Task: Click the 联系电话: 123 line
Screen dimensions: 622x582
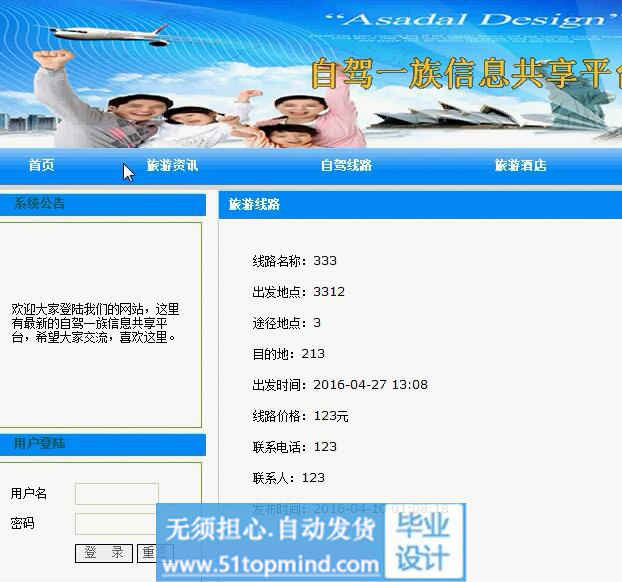Action: click(294, 447)
